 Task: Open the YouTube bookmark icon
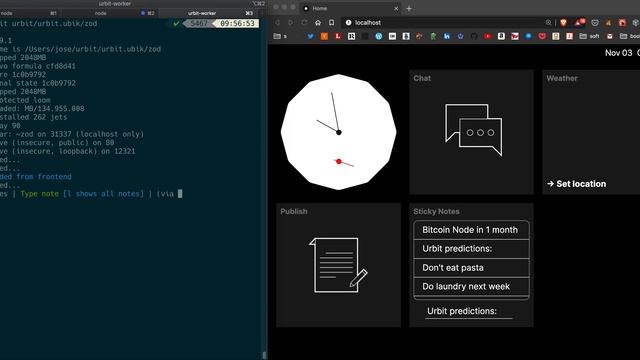[x=488, y=36]
